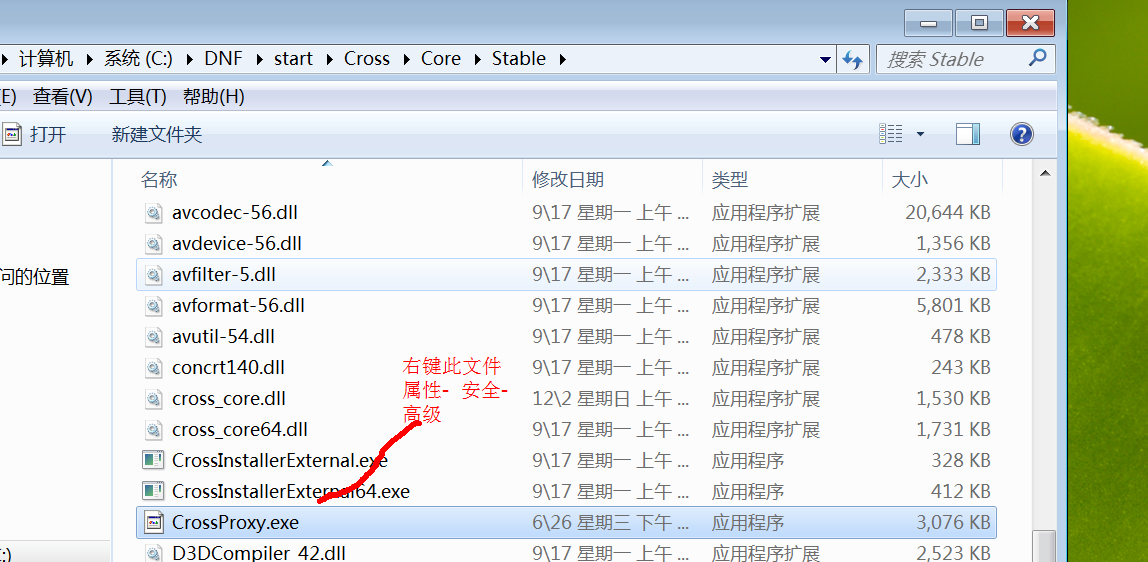The width and height of the screenshot is (1148, 562).
Task: Select the file name avfilter-5.dll
Action: coord(223,275)
